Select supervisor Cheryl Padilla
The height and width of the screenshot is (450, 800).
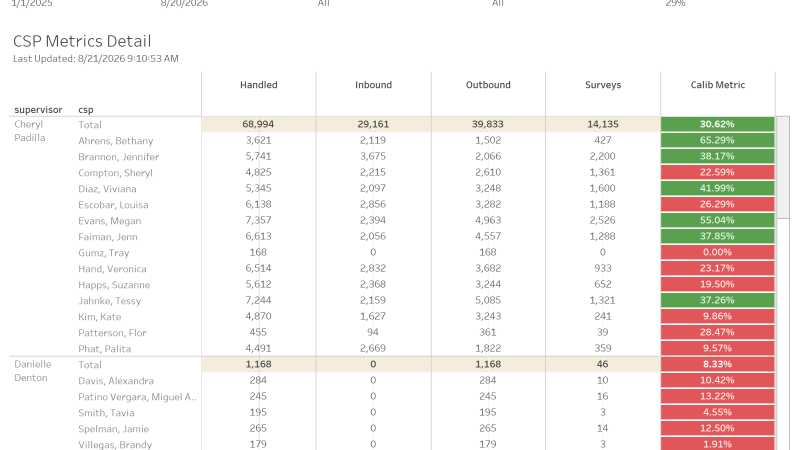point(30,131)
